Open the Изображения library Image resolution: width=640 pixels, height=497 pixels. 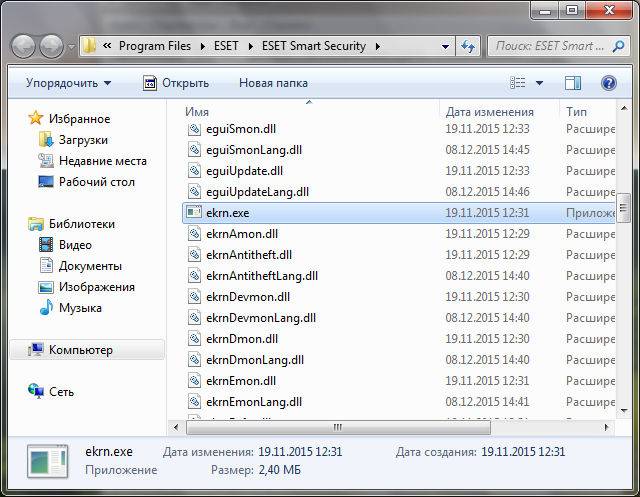(87, 287)
